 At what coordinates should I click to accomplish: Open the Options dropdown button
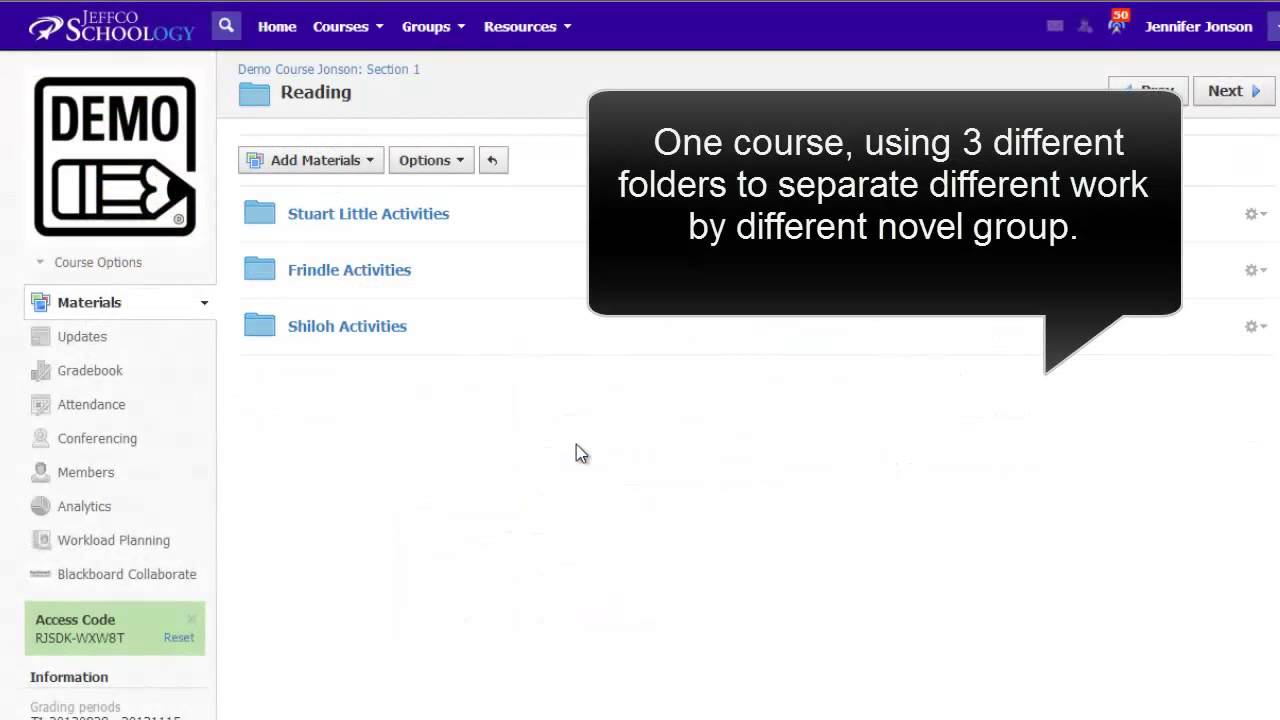click(431, 160)
